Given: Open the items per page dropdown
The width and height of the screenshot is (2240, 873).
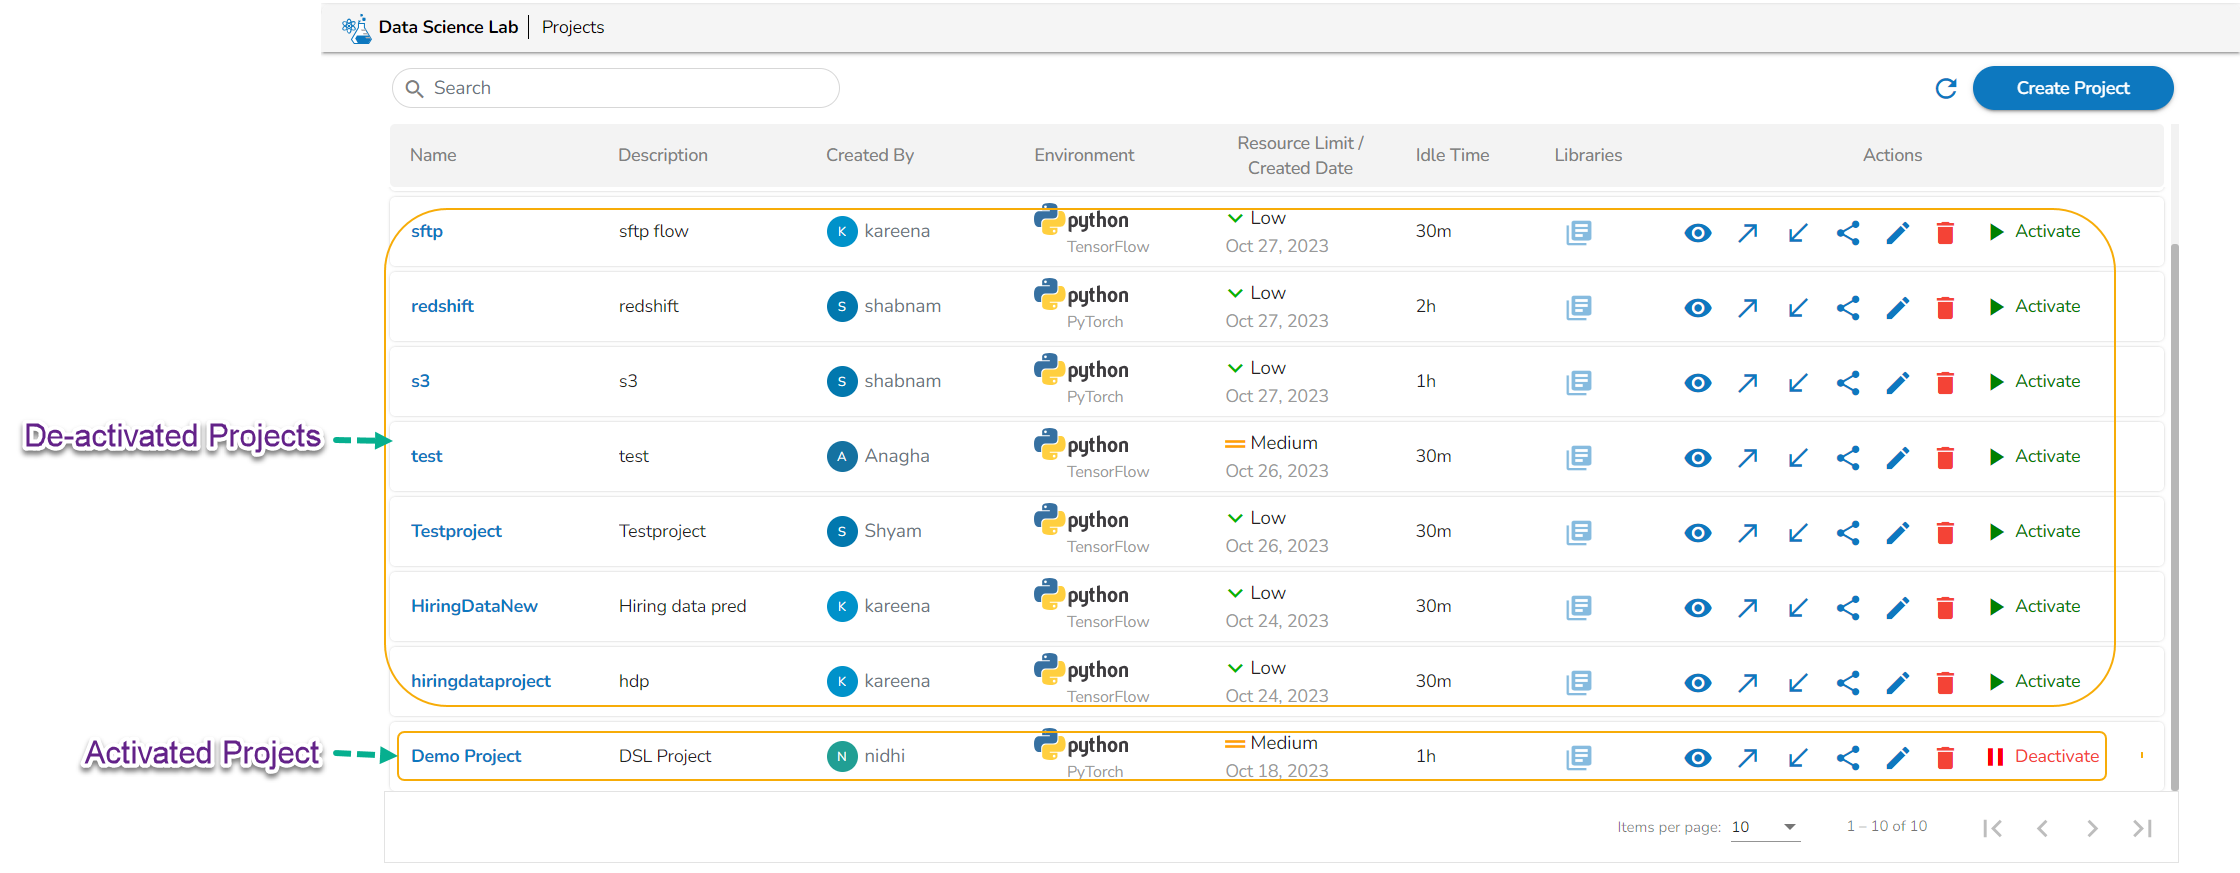Looking at the screenshot, I should [1765, 827].
